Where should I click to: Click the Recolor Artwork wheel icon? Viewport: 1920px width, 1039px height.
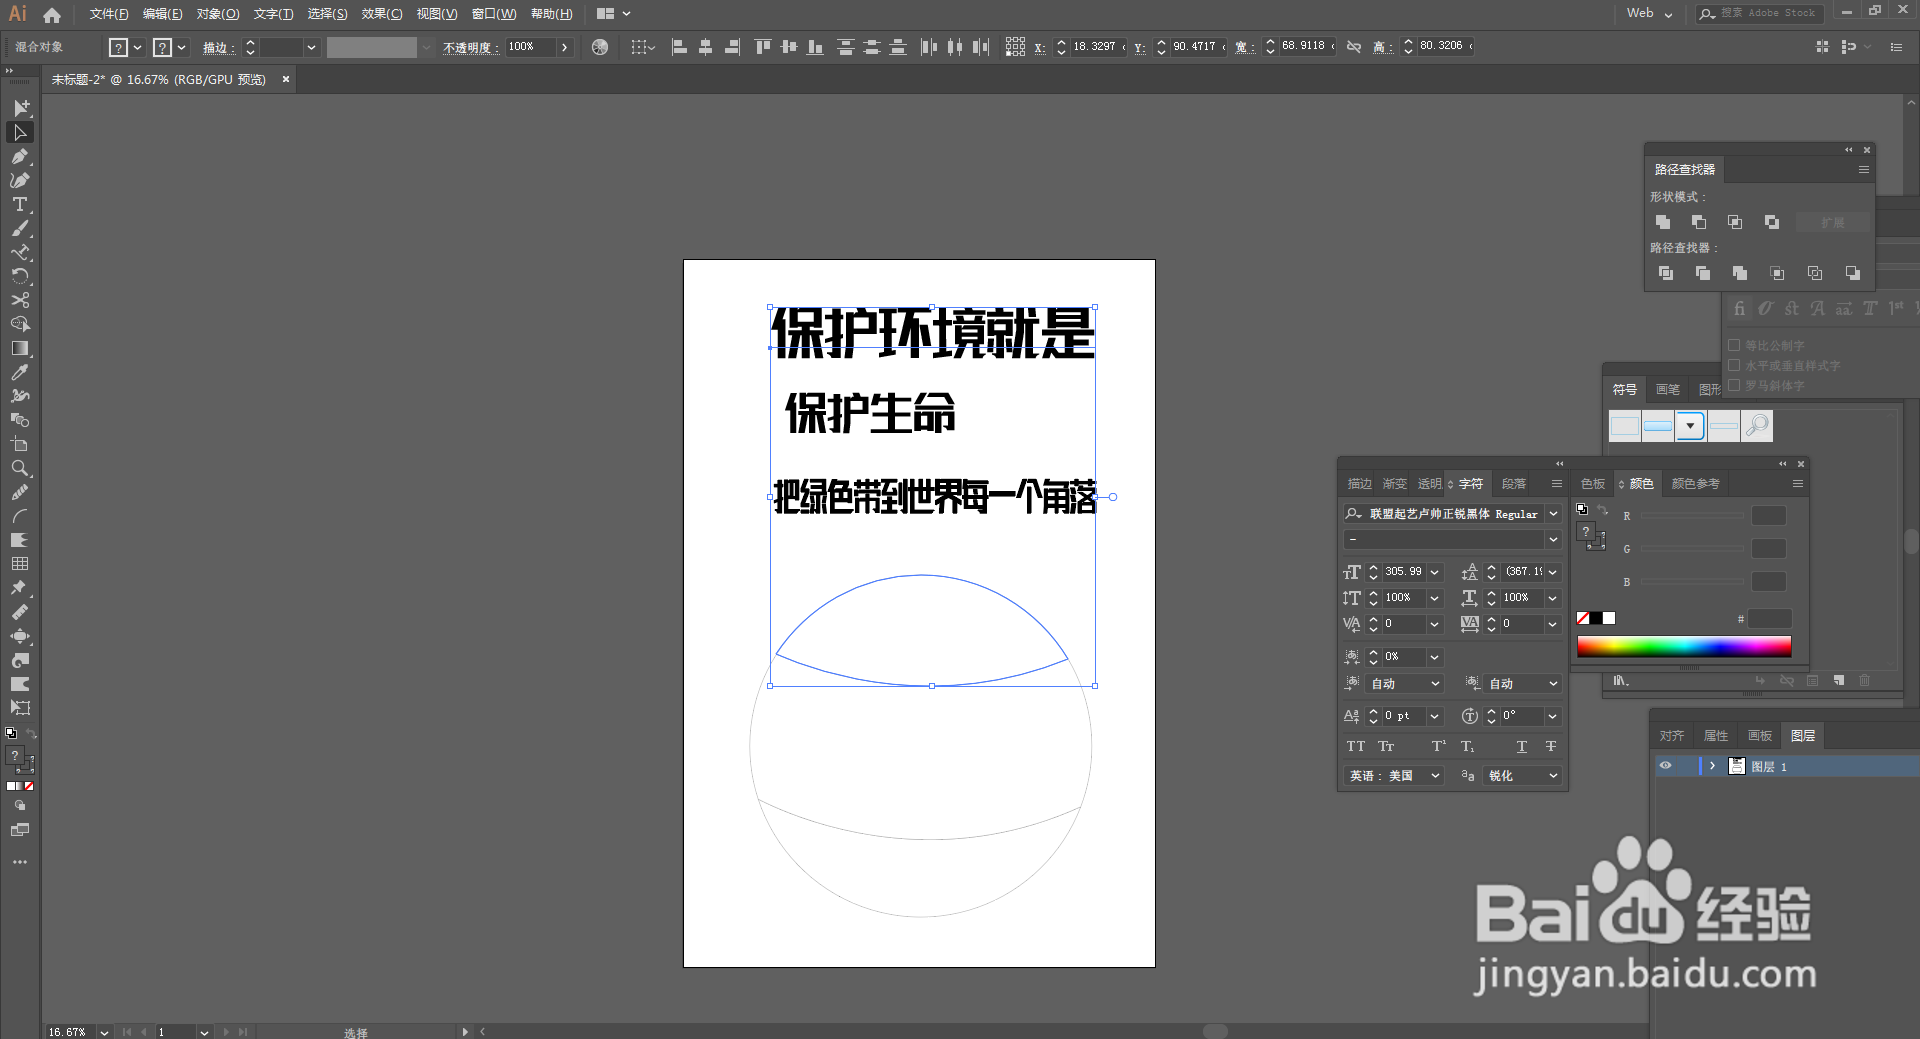pos(600,47)
